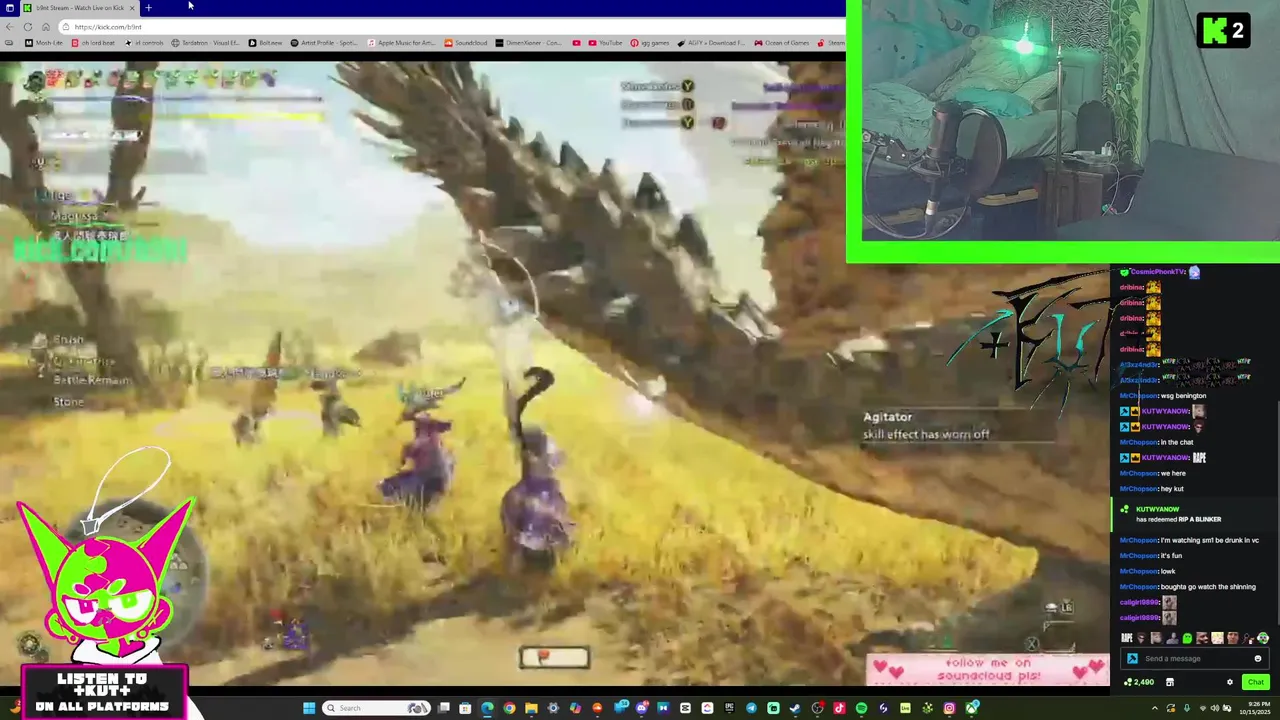Open a new browser tab
The height and width of the screenshot is (720, 1280).
pyautogui.click(x=149, y=8)
